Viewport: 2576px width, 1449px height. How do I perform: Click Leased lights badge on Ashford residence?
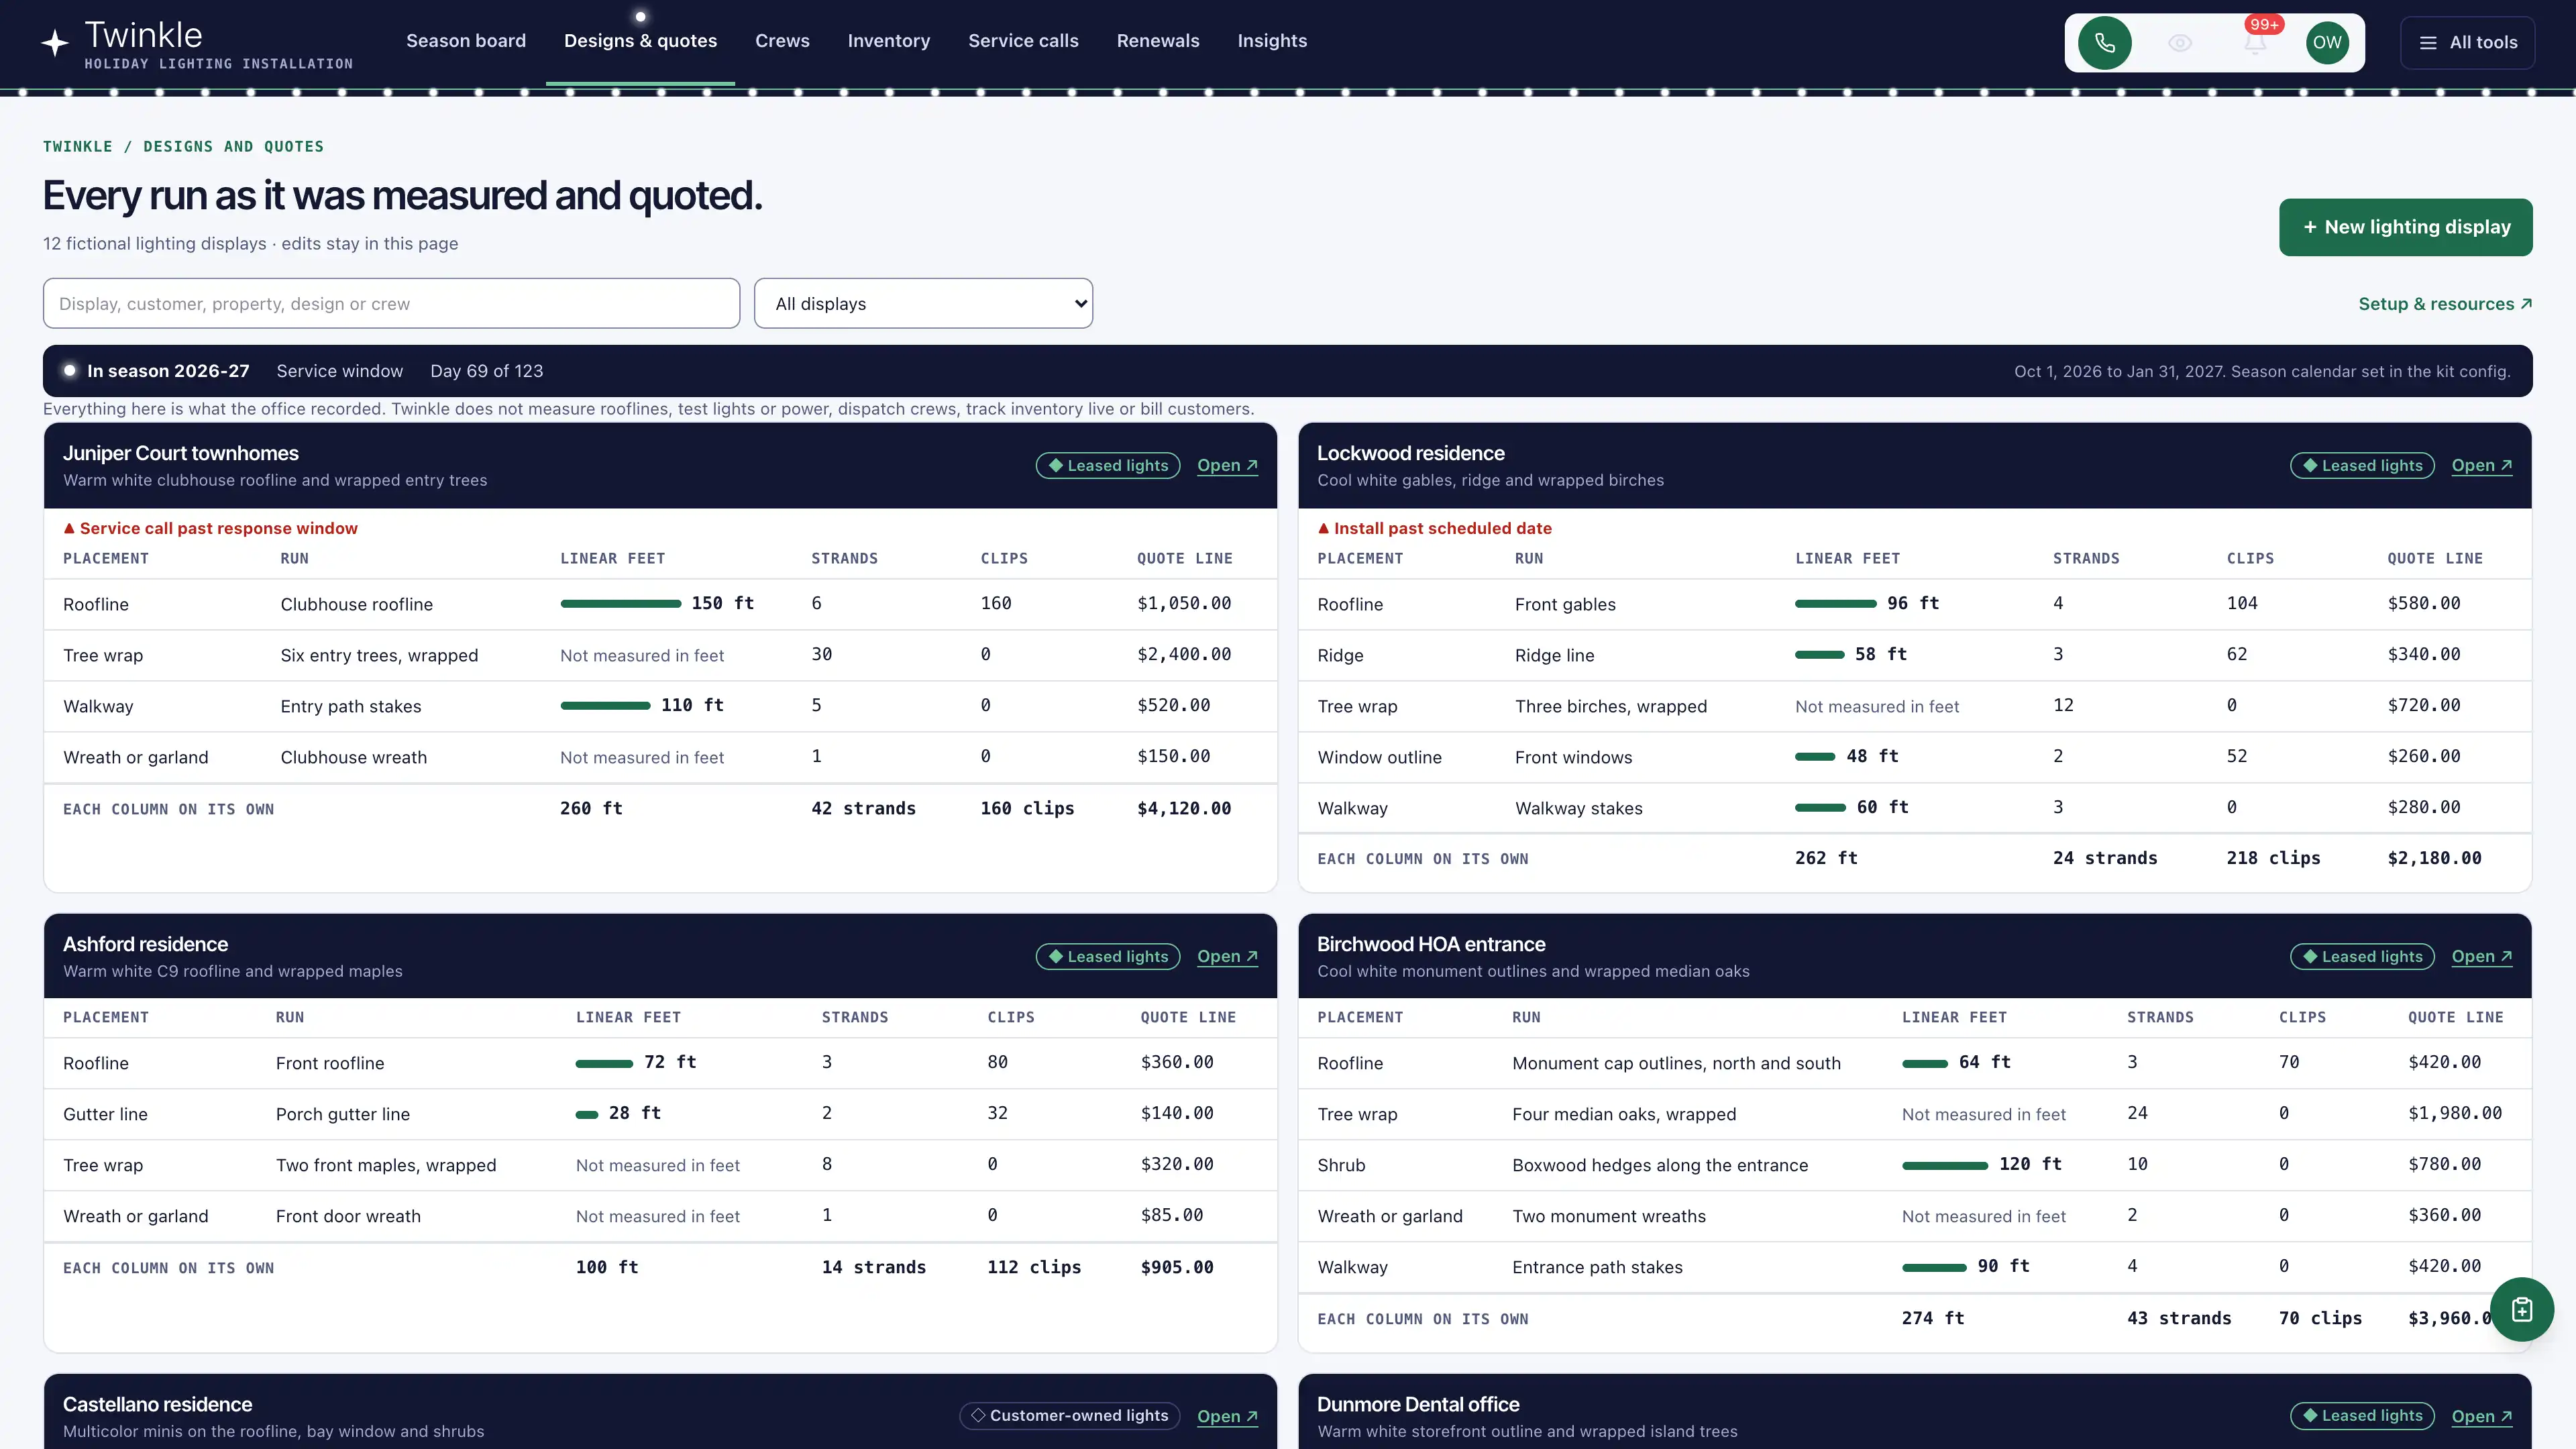coord(1108,957)
